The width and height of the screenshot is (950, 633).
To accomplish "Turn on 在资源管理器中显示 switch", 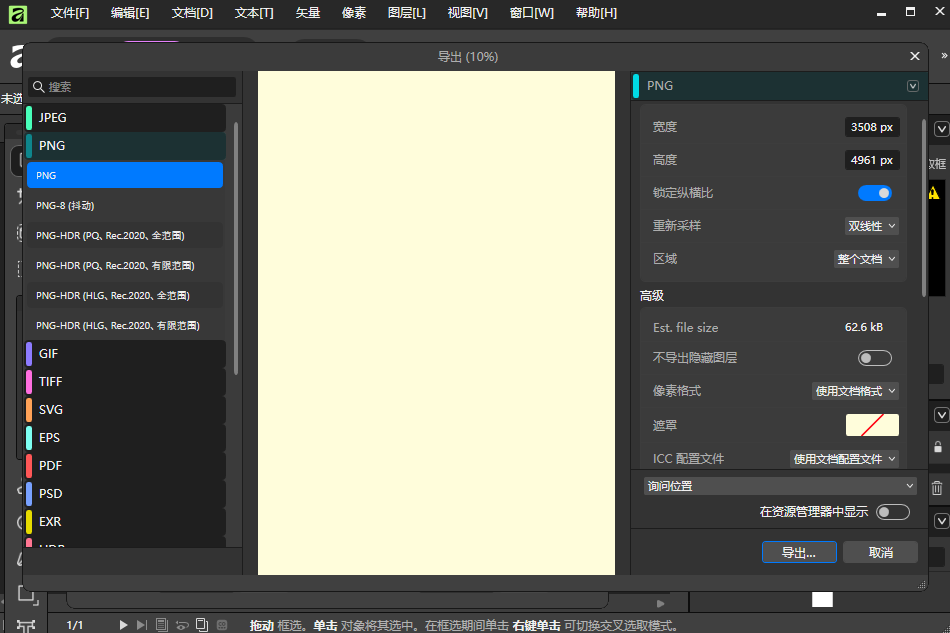I will [892, 512].
